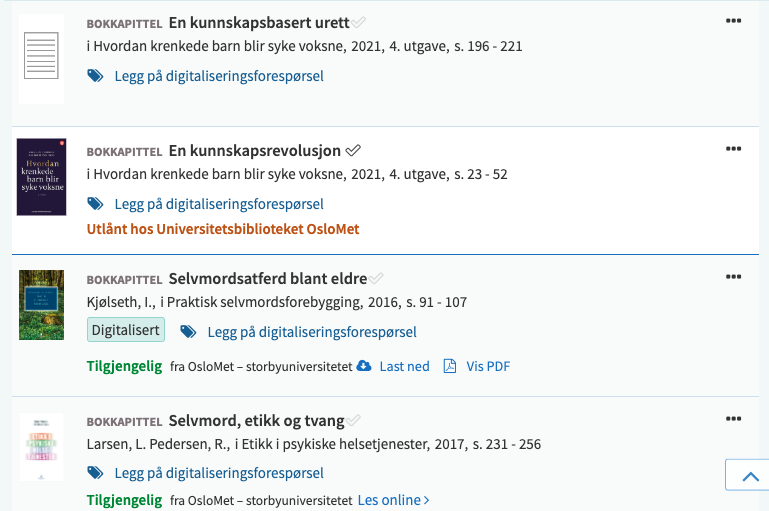
Task: Open more options for En kunnskapsbasert urett
Action: pyautogui.click(x=733, y=20)
